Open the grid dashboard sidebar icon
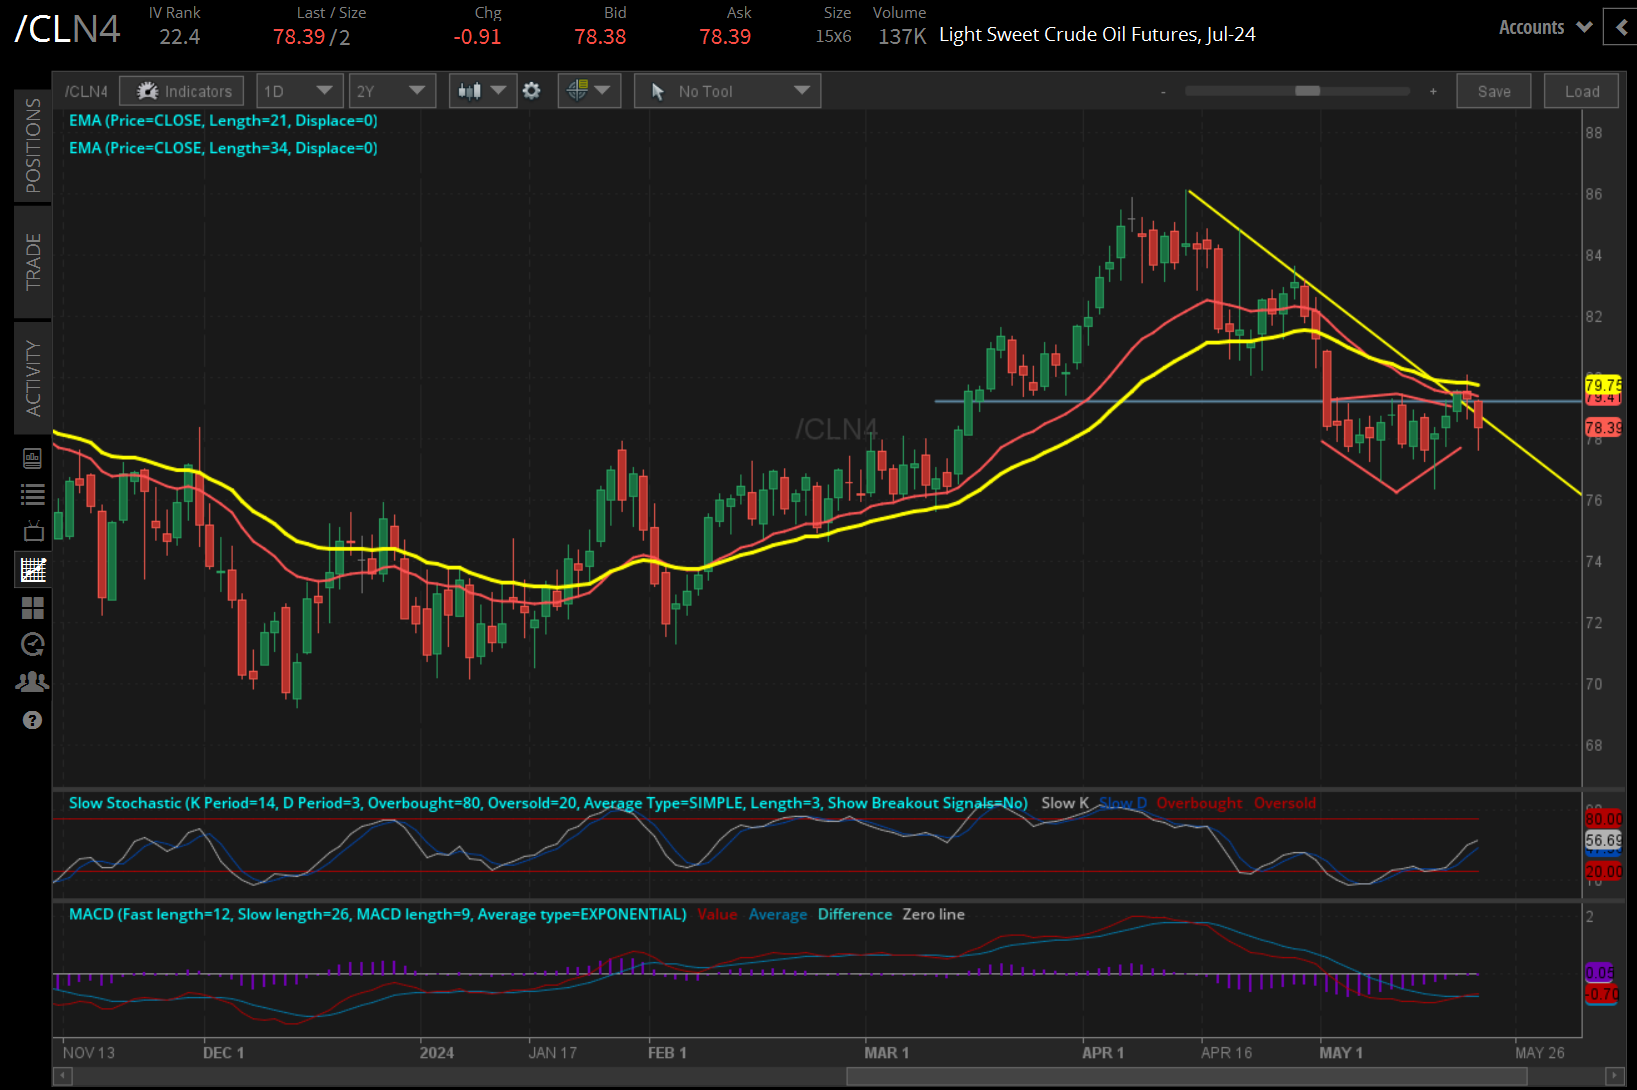This screenshot has height=1090, width=1637. coord(32,607)
